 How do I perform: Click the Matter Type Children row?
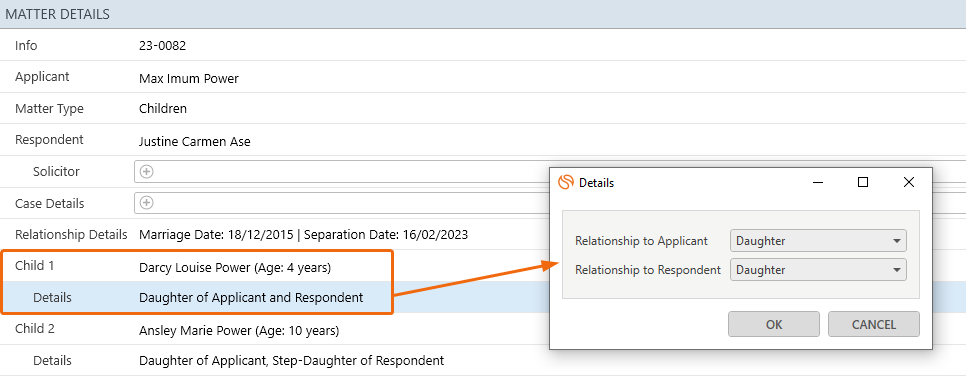[x=483, y=108]
